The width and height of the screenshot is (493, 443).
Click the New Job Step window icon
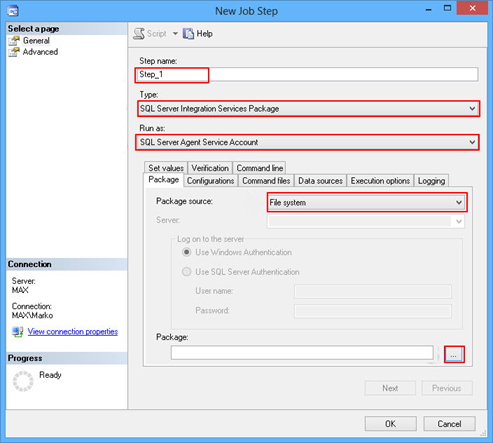pos(13,11)
